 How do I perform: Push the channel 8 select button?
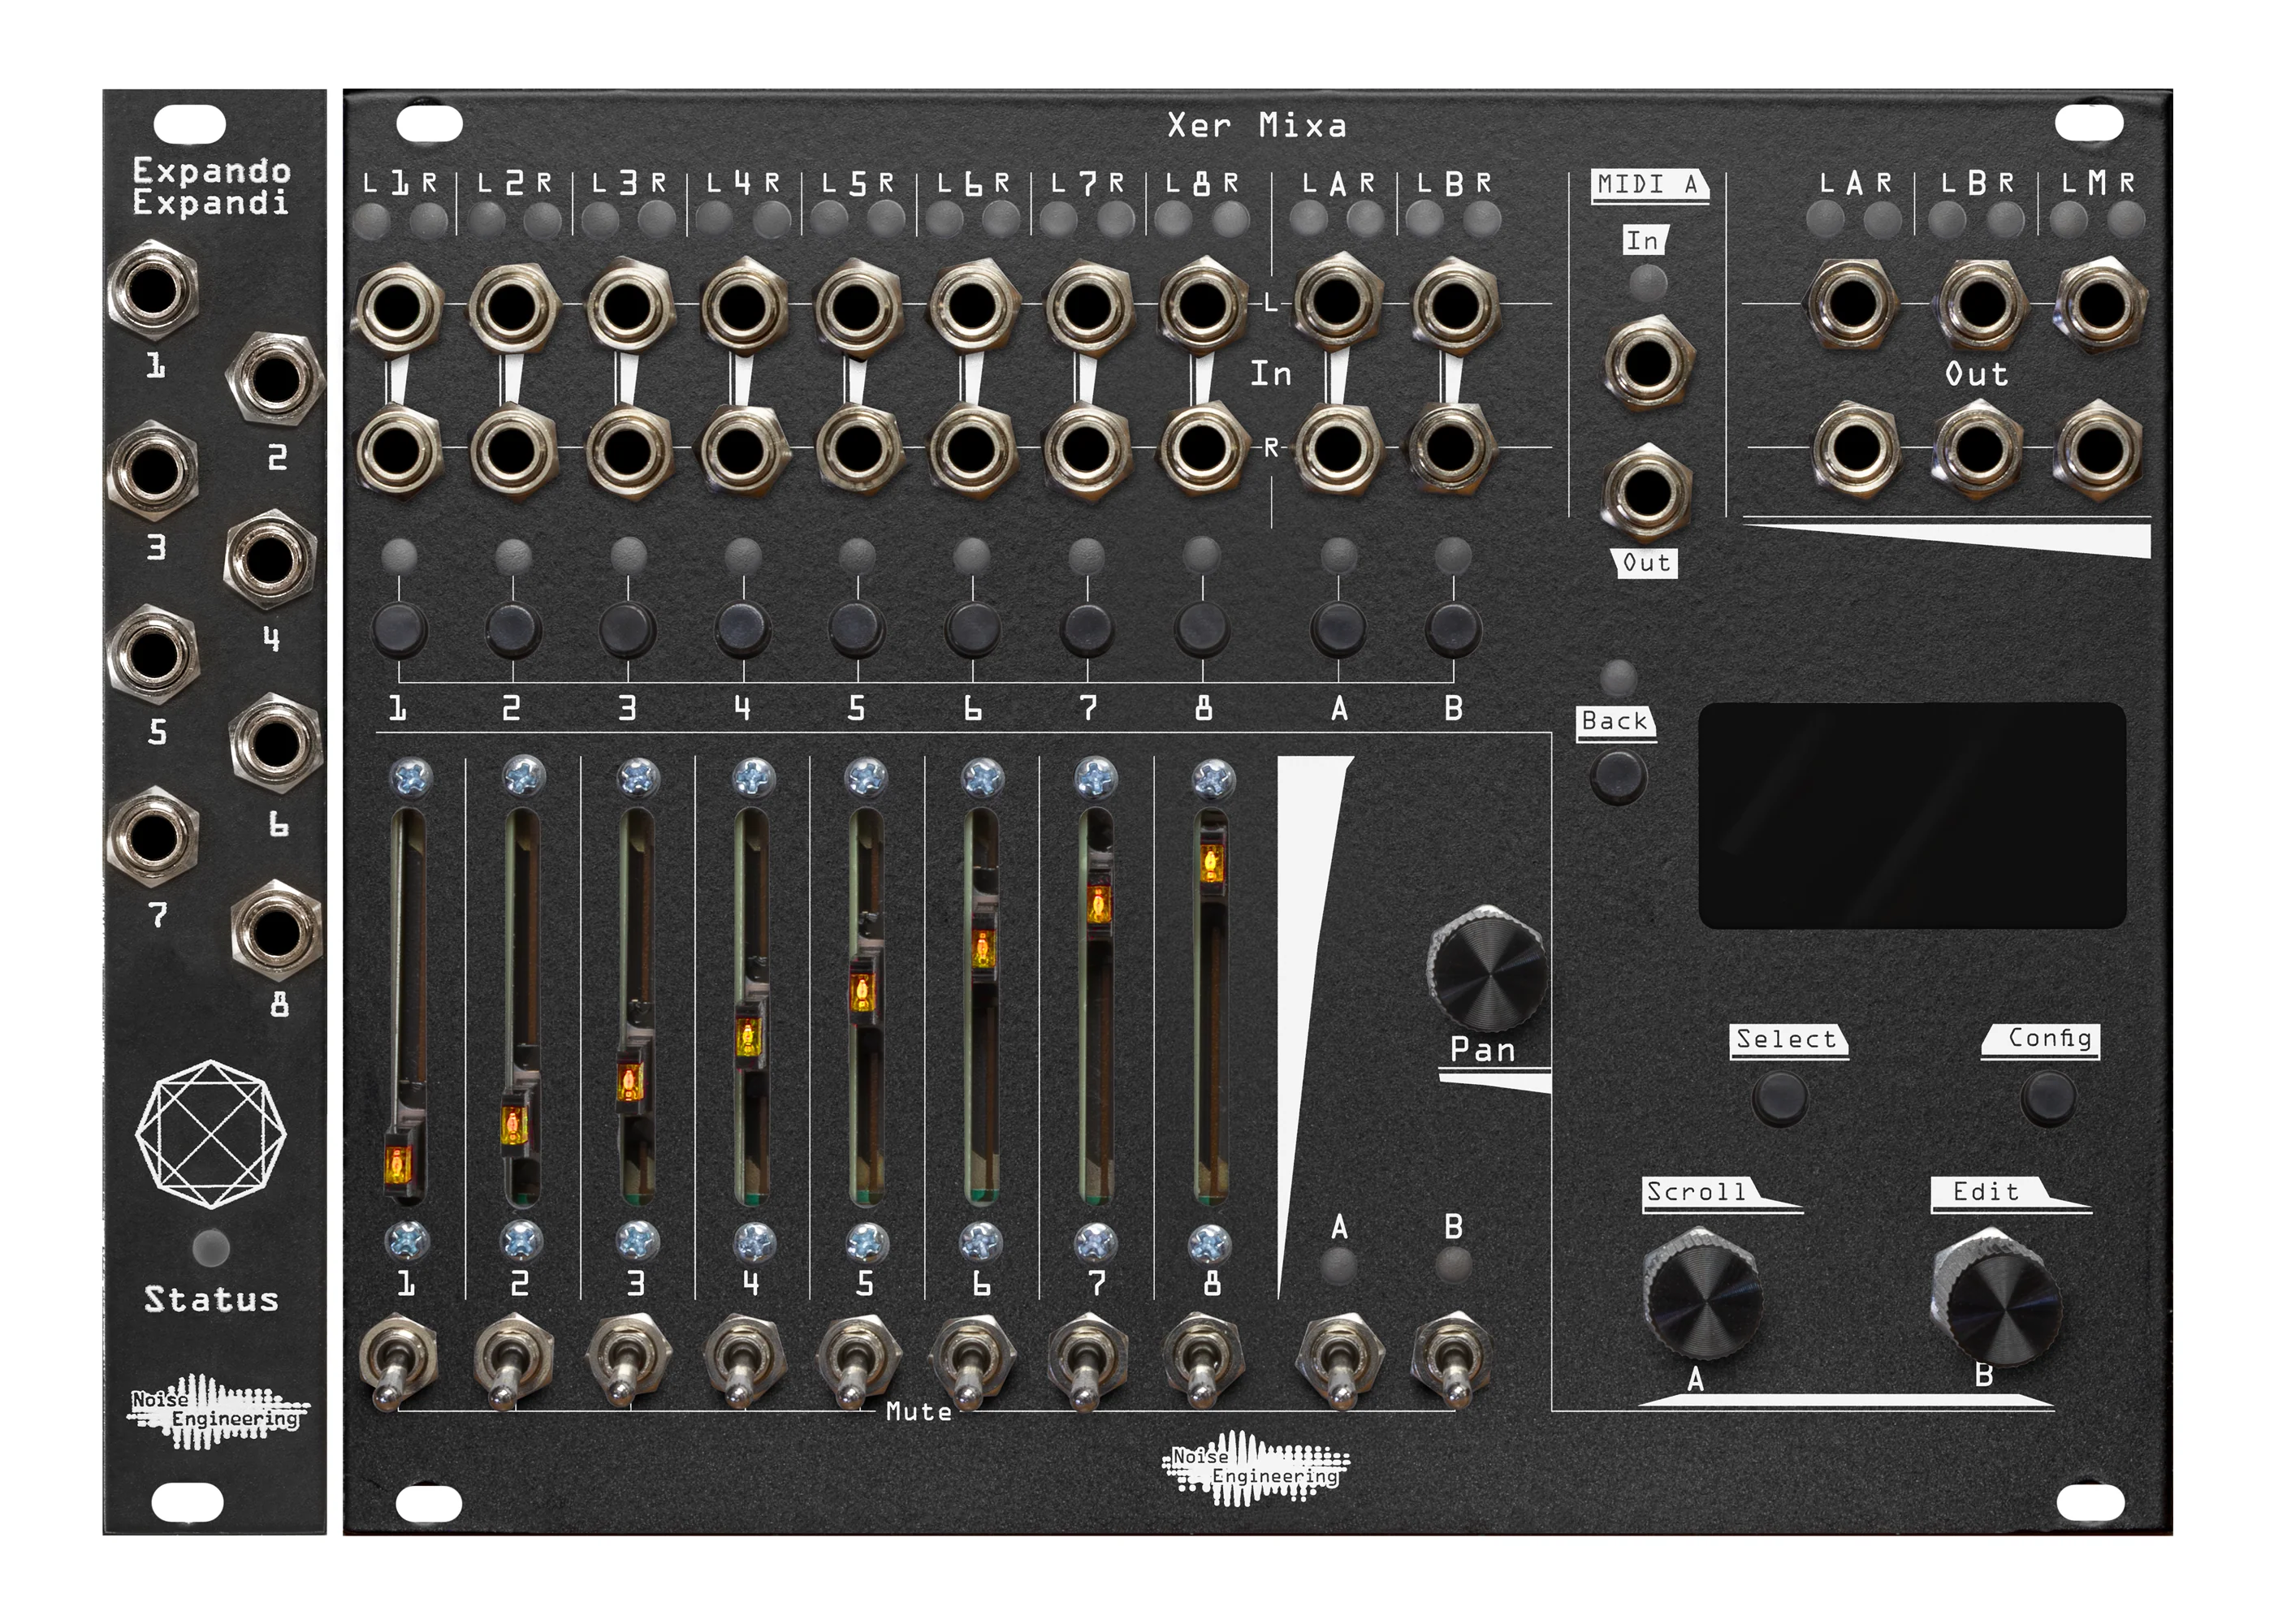coord(1202,630)
